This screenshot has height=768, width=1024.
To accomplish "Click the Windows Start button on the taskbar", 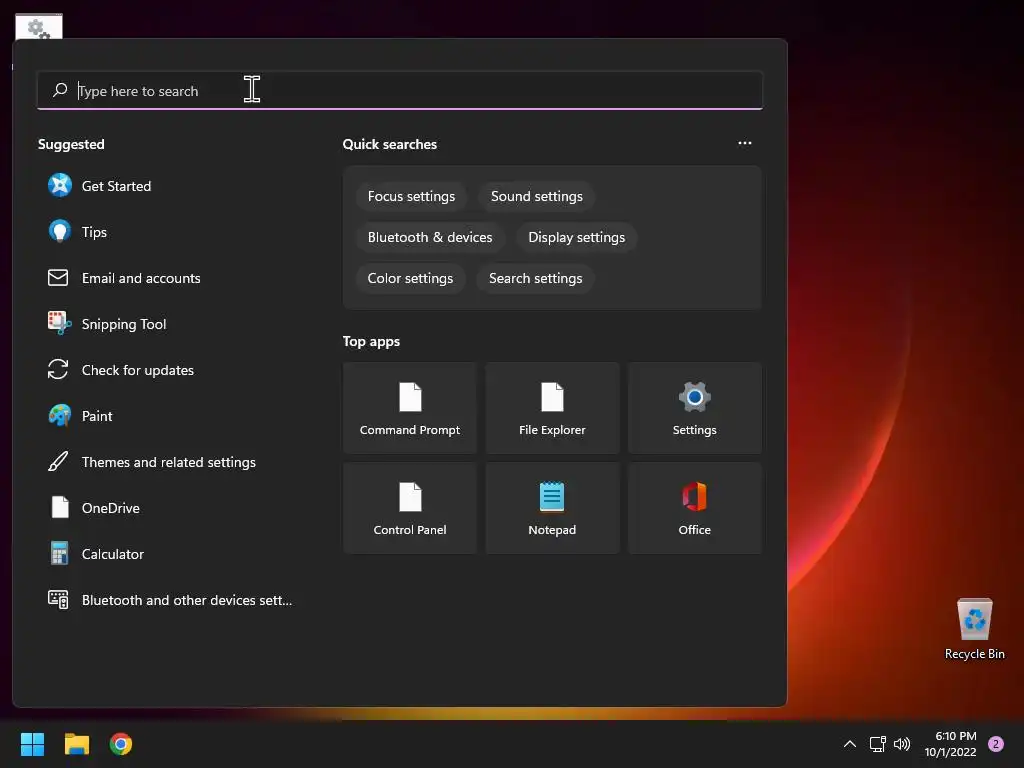I will (x=32, y=744).
